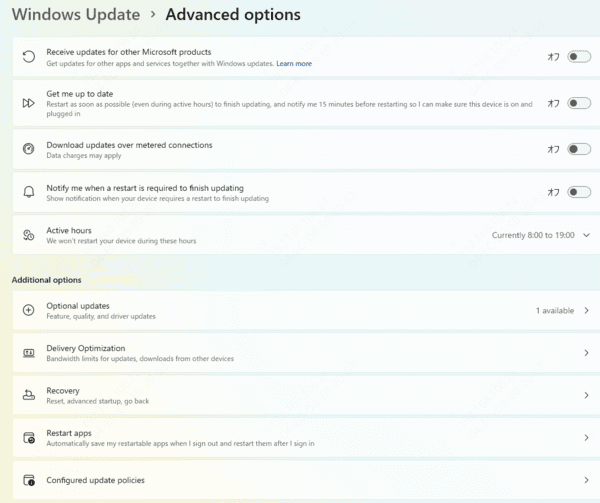
Task: Click the refresh icon beside Receive updates for other Microsoft products
Action: point(29,57)
